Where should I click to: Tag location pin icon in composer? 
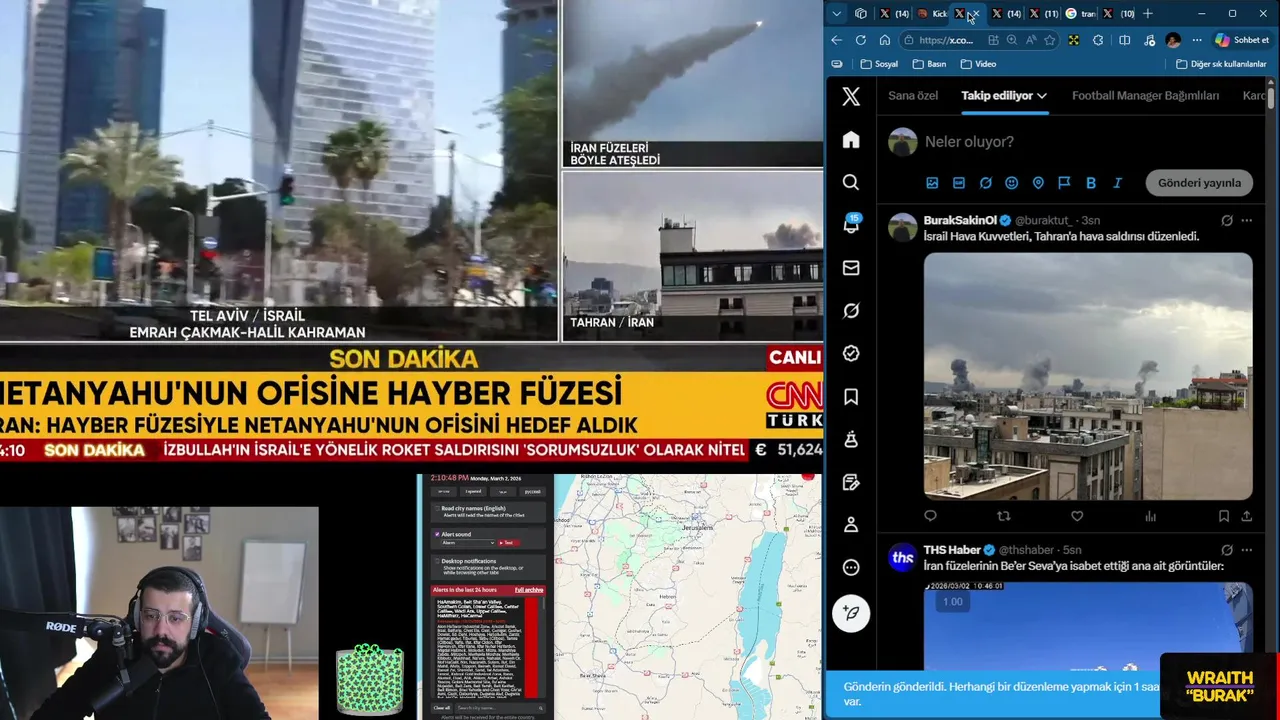point(1038,183)
